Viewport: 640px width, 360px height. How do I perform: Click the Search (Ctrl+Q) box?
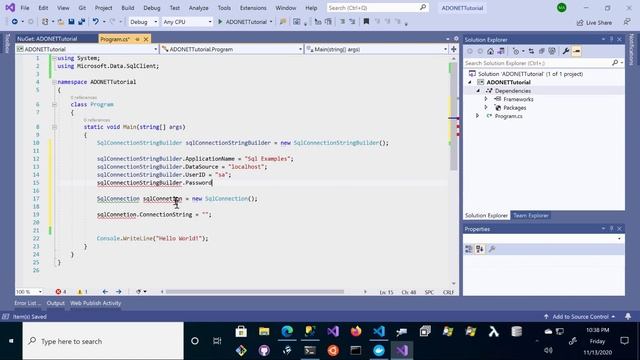378,8
